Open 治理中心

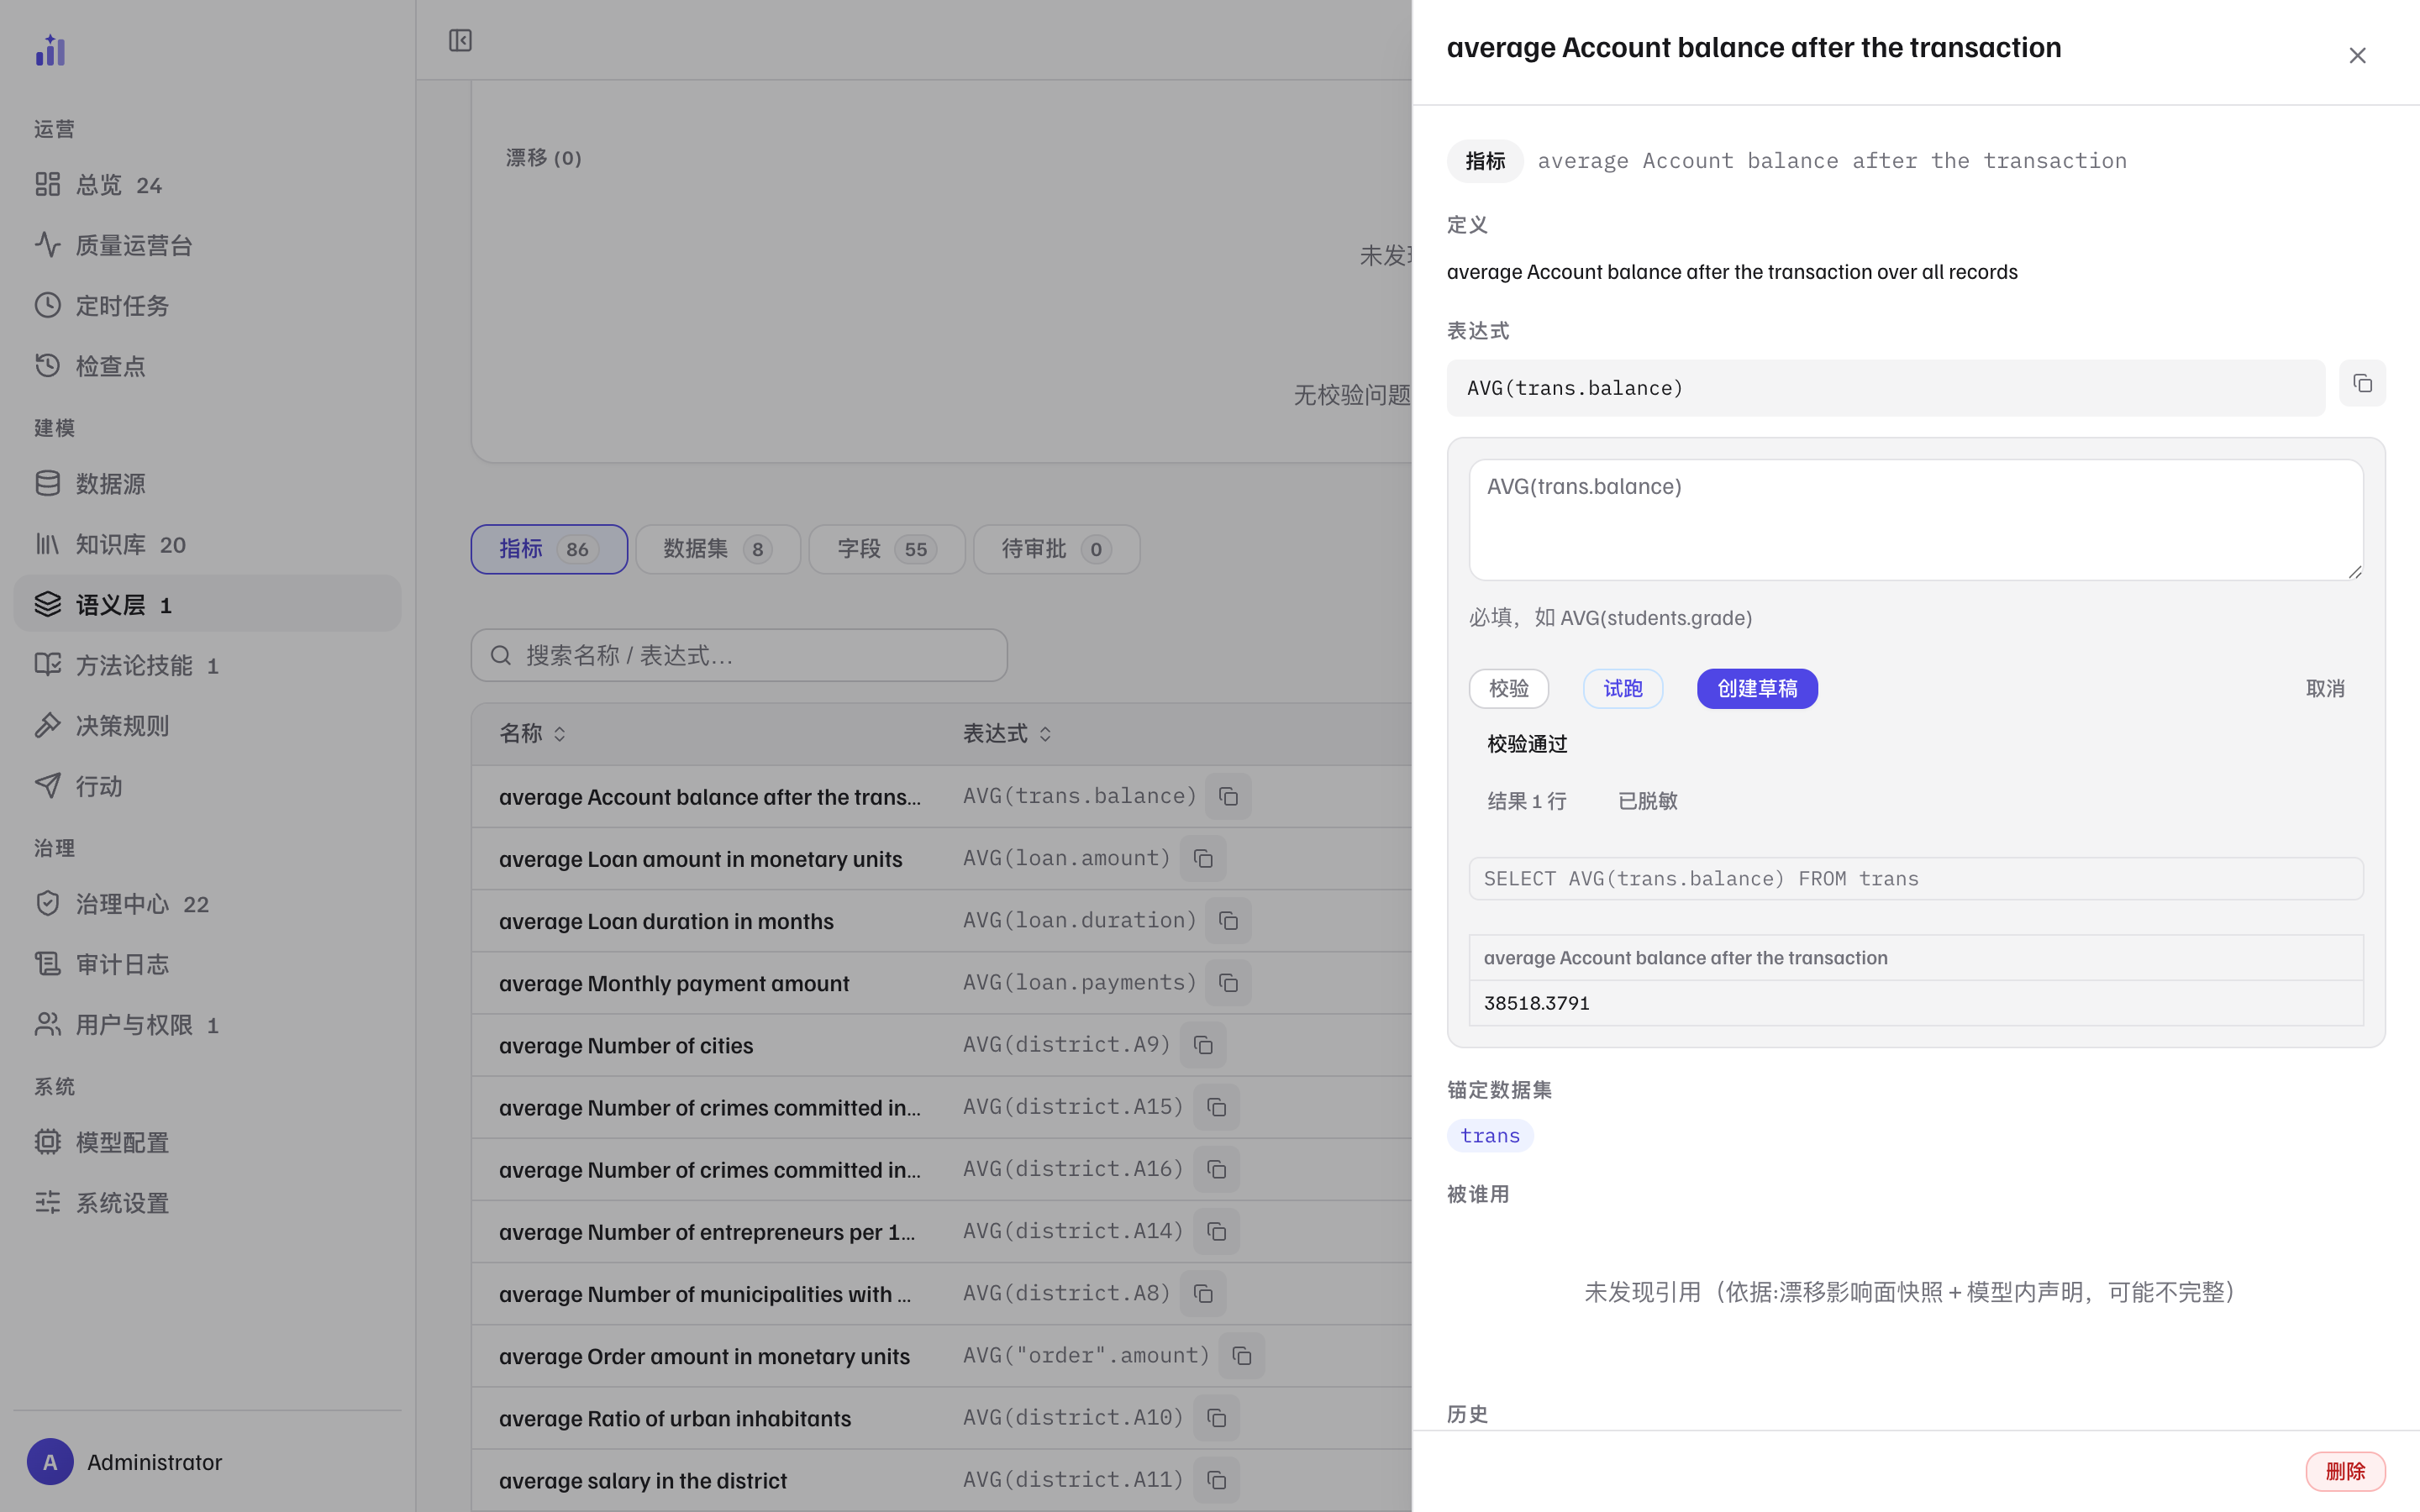207,904
